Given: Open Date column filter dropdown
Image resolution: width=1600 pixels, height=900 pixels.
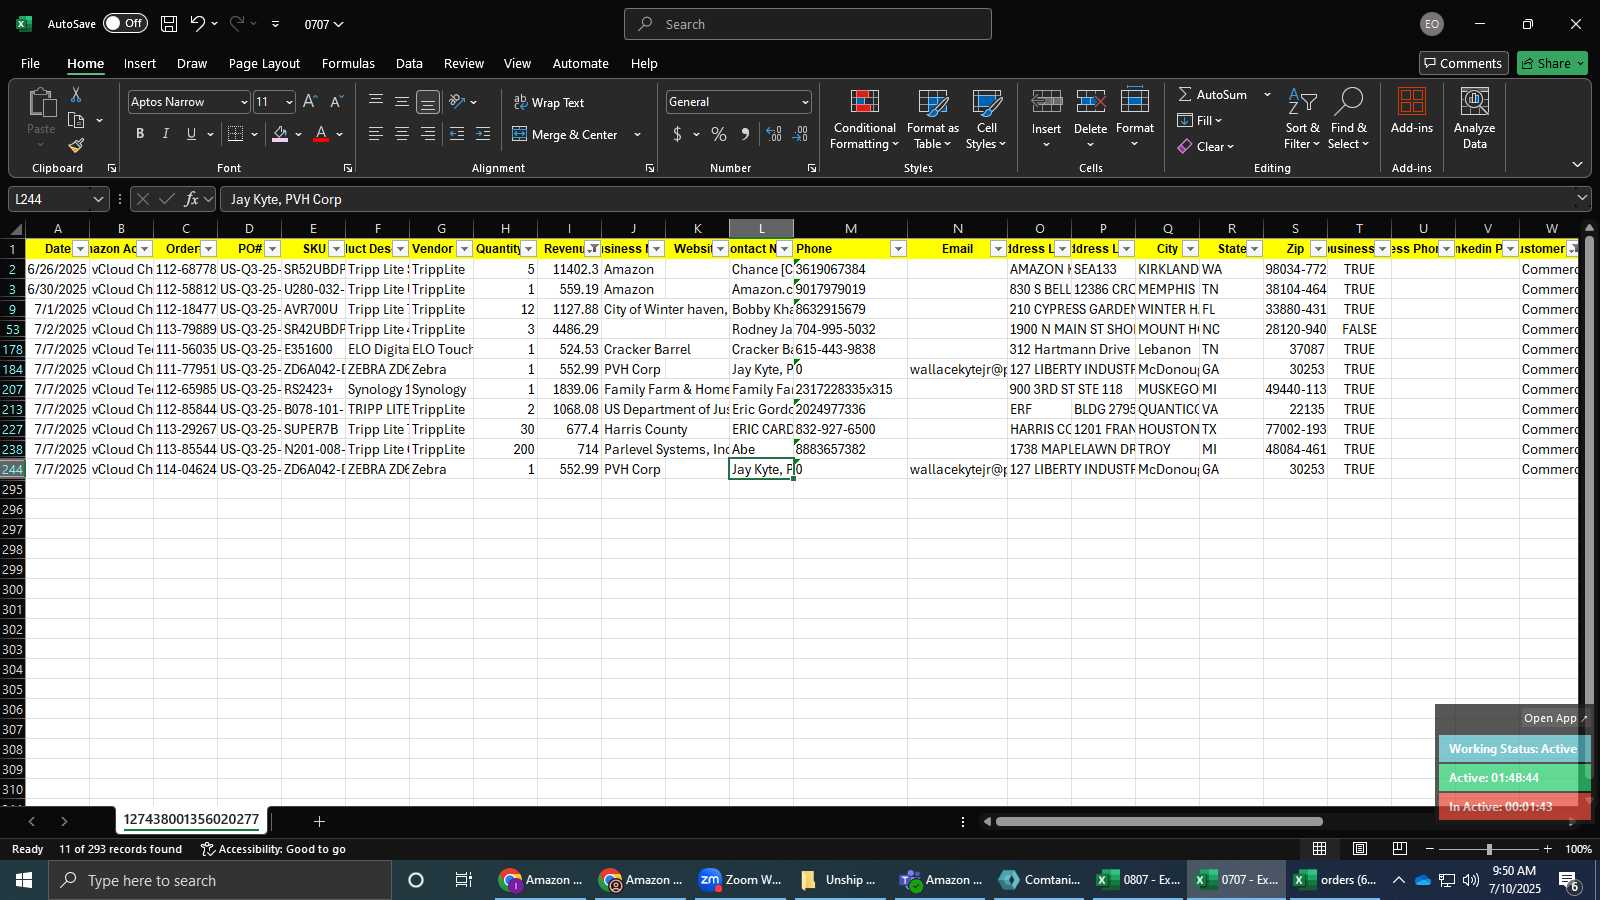Looking at the screenshot, I should pos(80,249).
